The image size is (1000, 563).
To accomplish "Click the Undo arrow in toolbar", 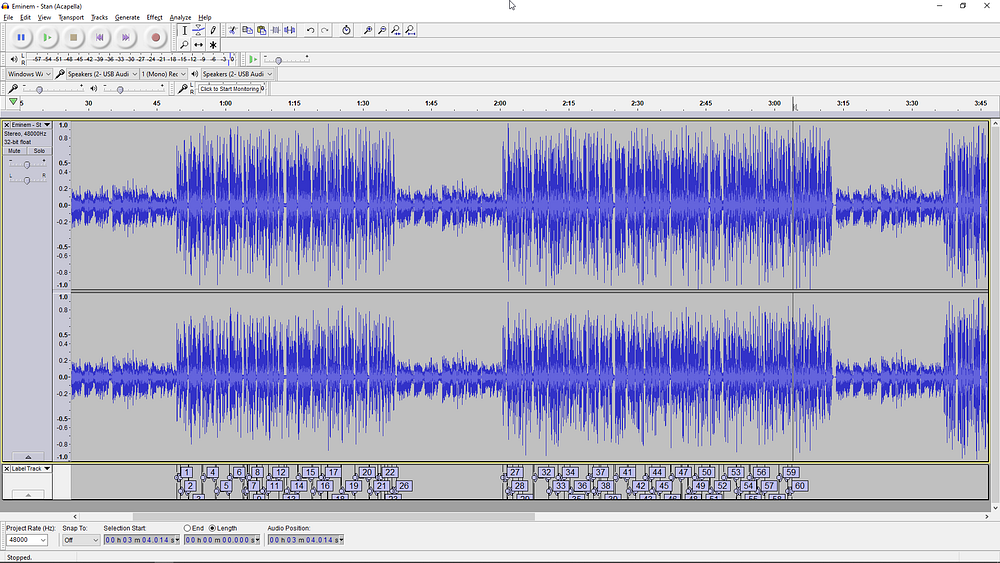I will pos(310,31).
